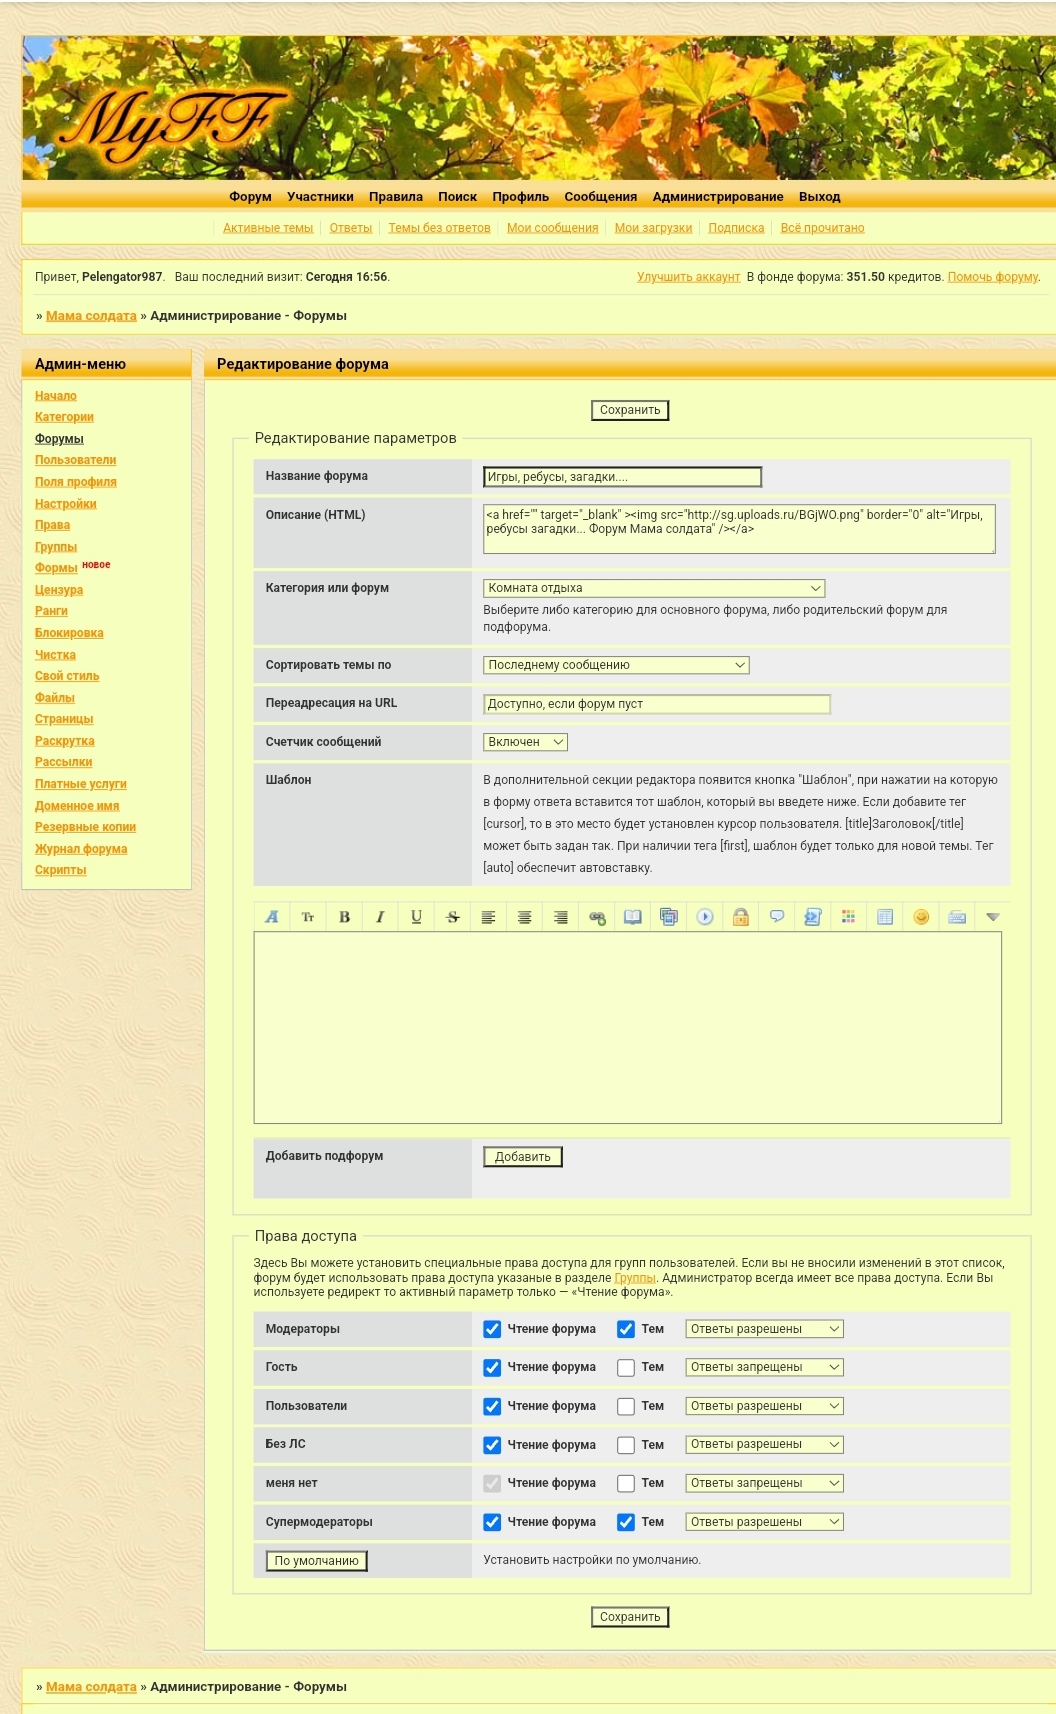The height and width of the screenshot is (1714, 1056).
Task: Enable Тем checkbox for меня нет
Action: [626, 1484]
